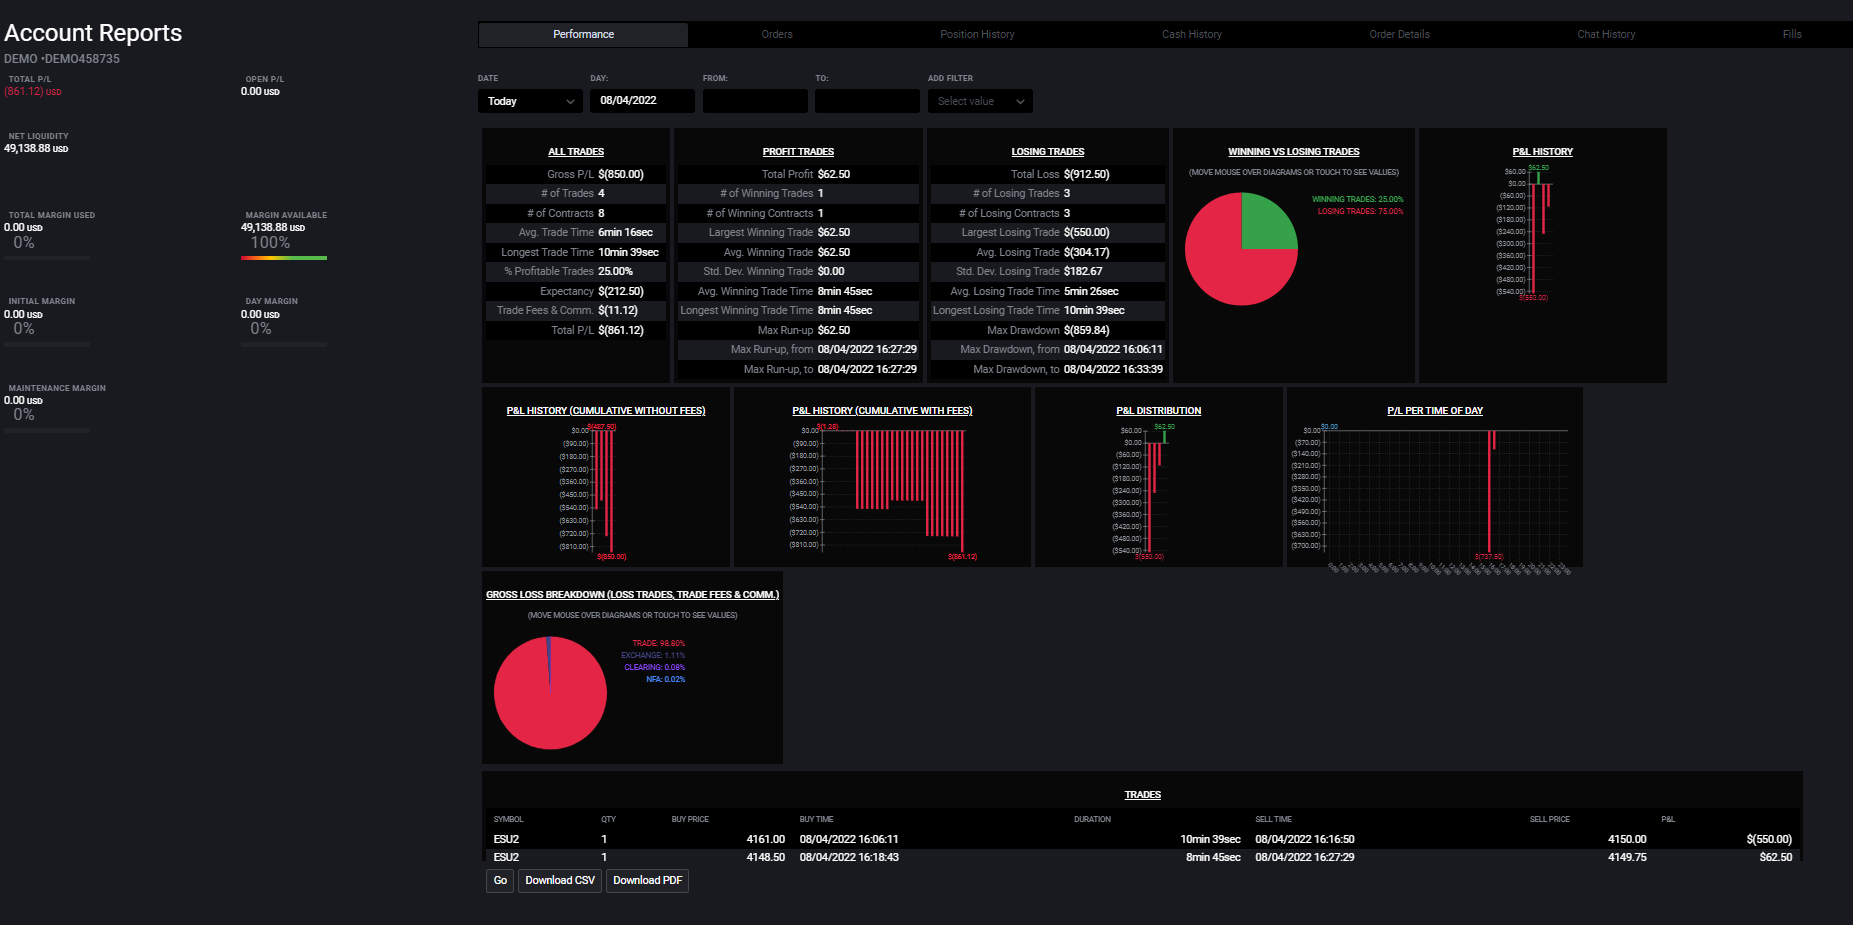Click the All Trades panel heading

pos(576,152)
